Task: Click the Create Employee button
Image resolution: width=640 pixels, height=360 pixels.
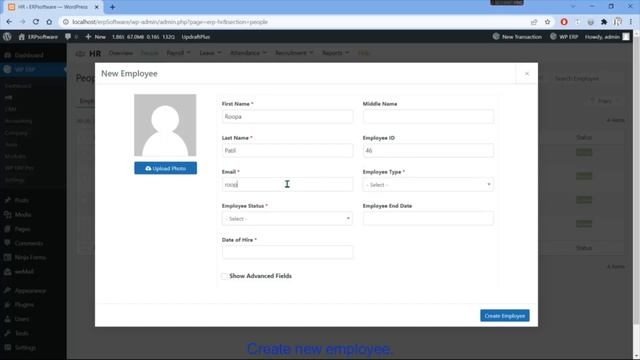Action: click(504, 316)
